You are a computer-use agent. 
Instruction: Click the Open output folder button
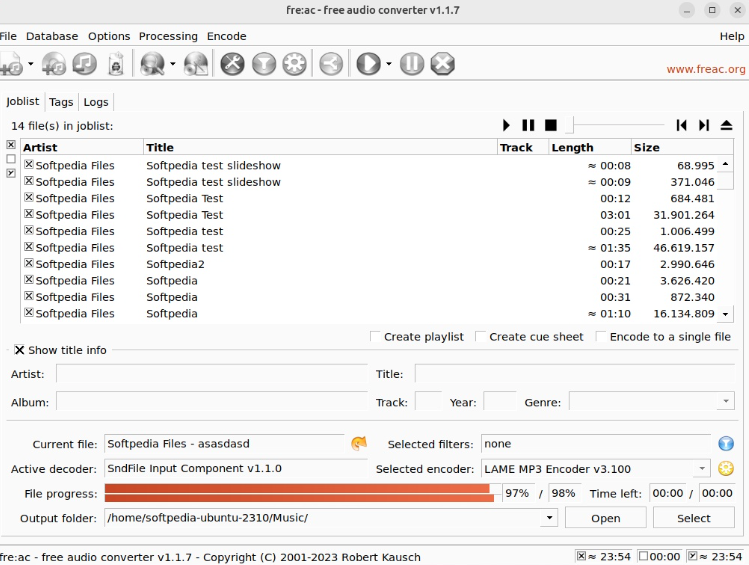[606, 518]
